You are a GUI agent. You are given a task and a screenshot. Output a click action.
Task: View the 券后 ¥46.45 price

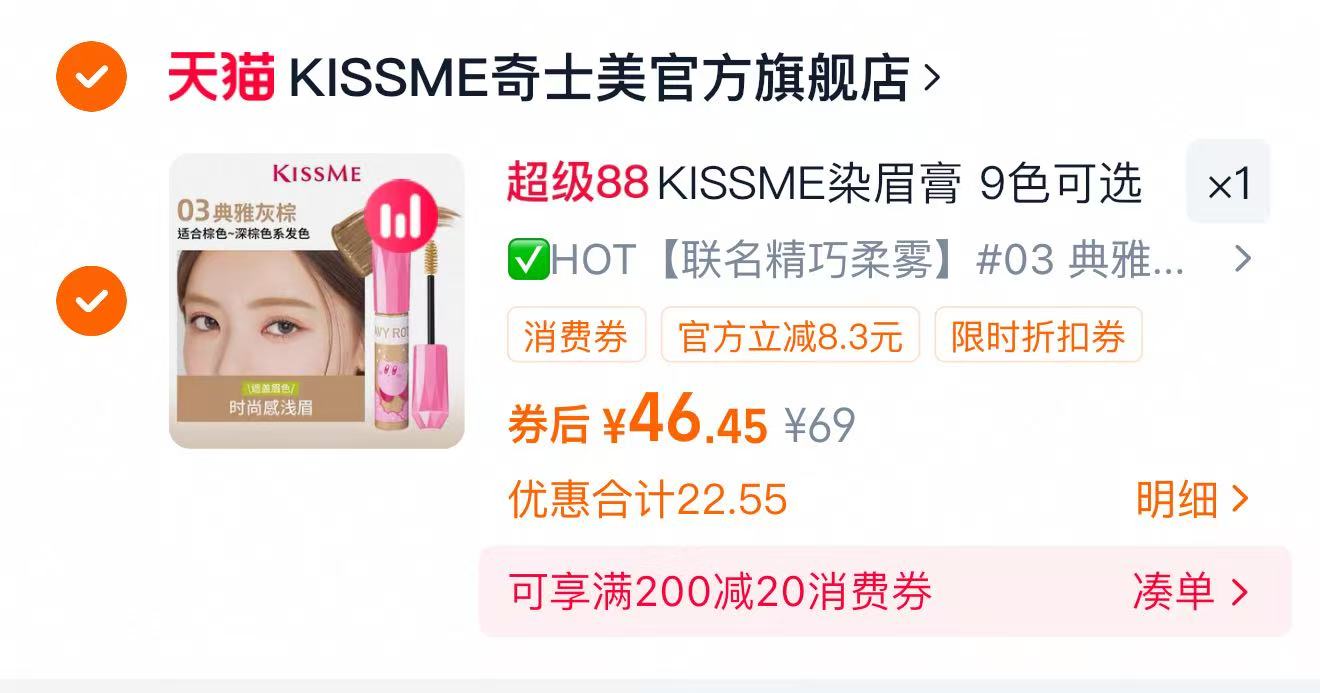coord(638,422)
